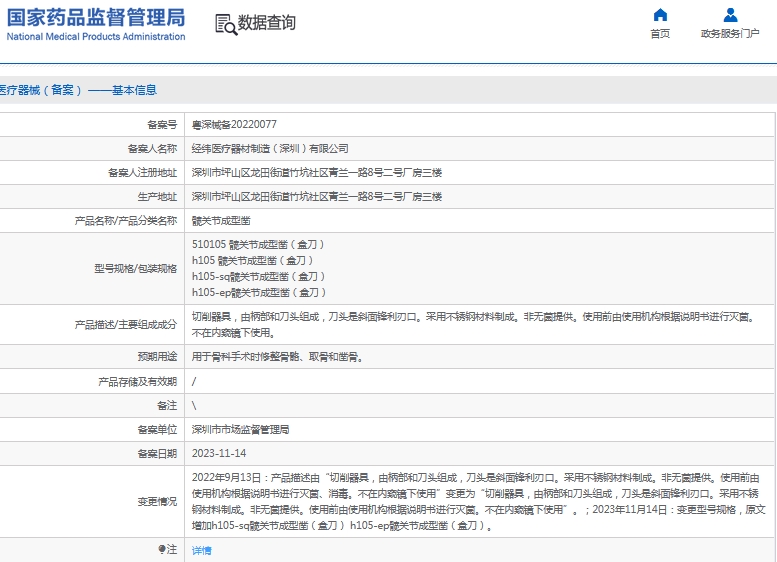Viewport: 777px width, 562px height.
Task: Open the 政务服务门户 person icon
Action: pos(730,15)
